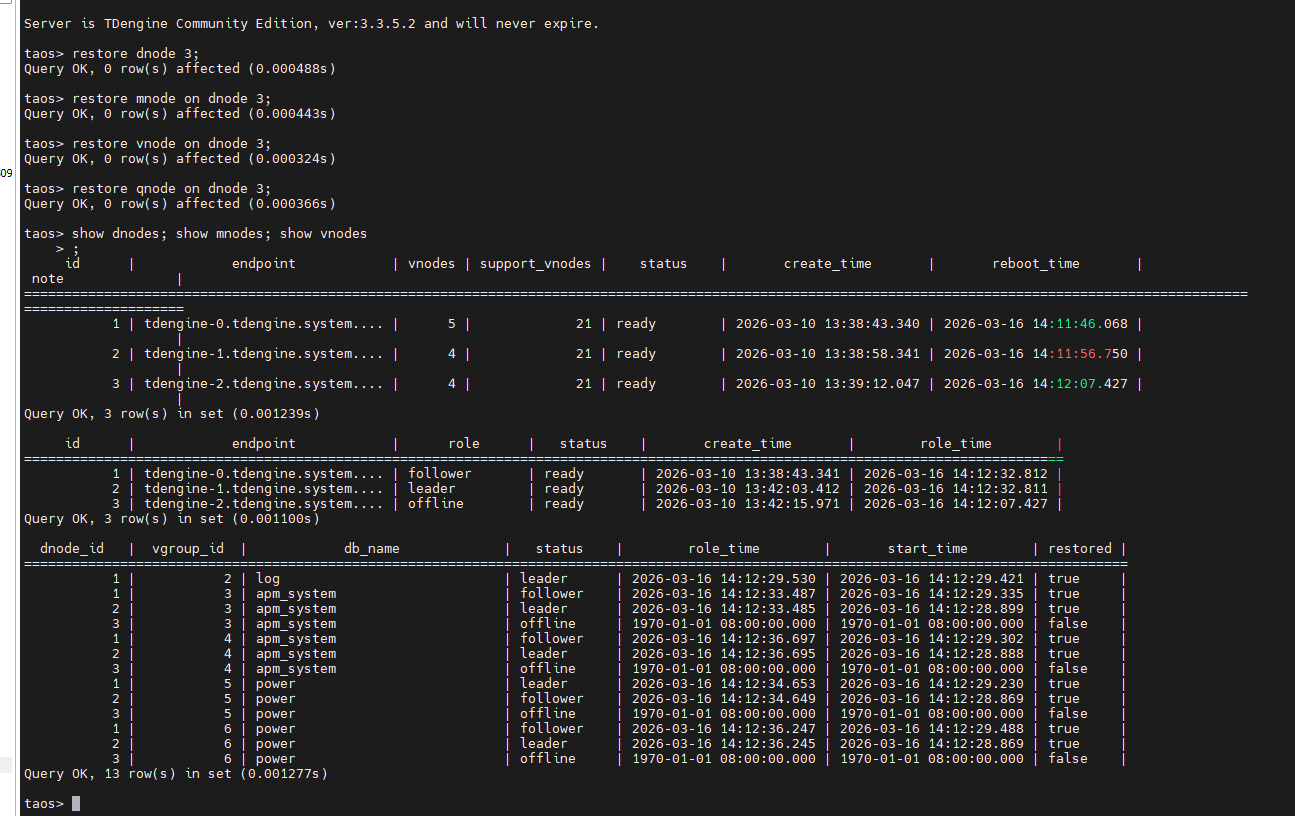
Task: Click the vgroup_id column header
Action: click(187, 549)
